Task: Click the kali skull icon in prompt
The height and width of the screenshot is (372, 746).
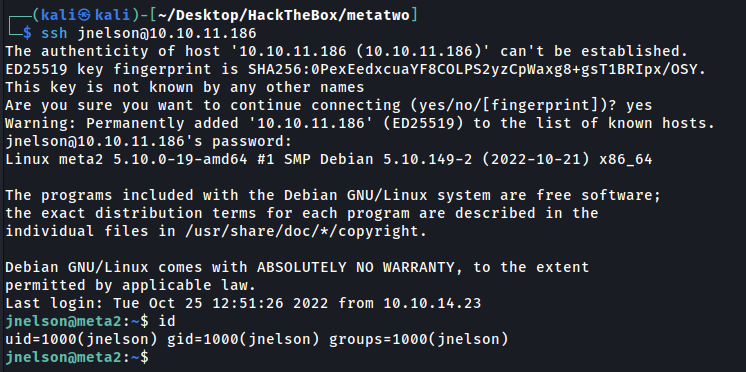Action: [x=85, y=16]
